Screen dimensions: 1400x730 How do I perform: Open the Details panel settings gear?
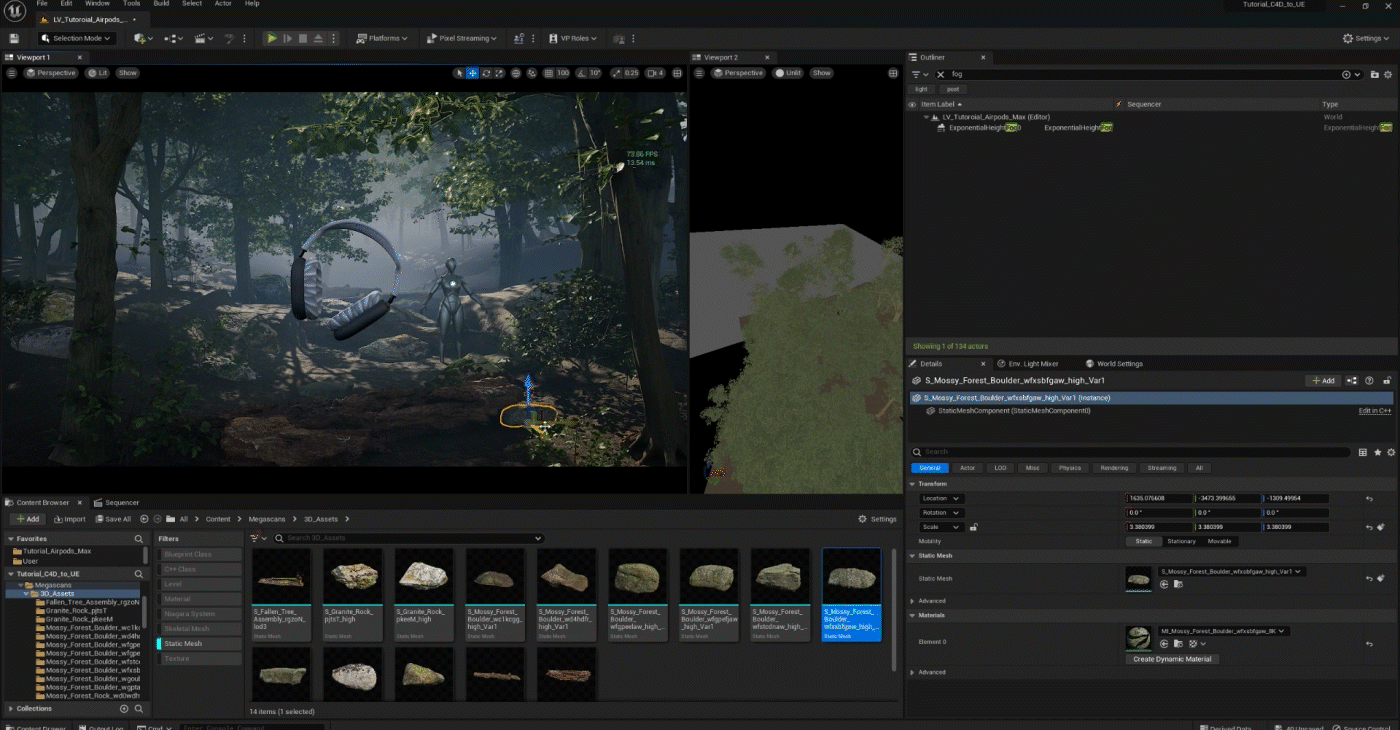[x=1390, y=452]
